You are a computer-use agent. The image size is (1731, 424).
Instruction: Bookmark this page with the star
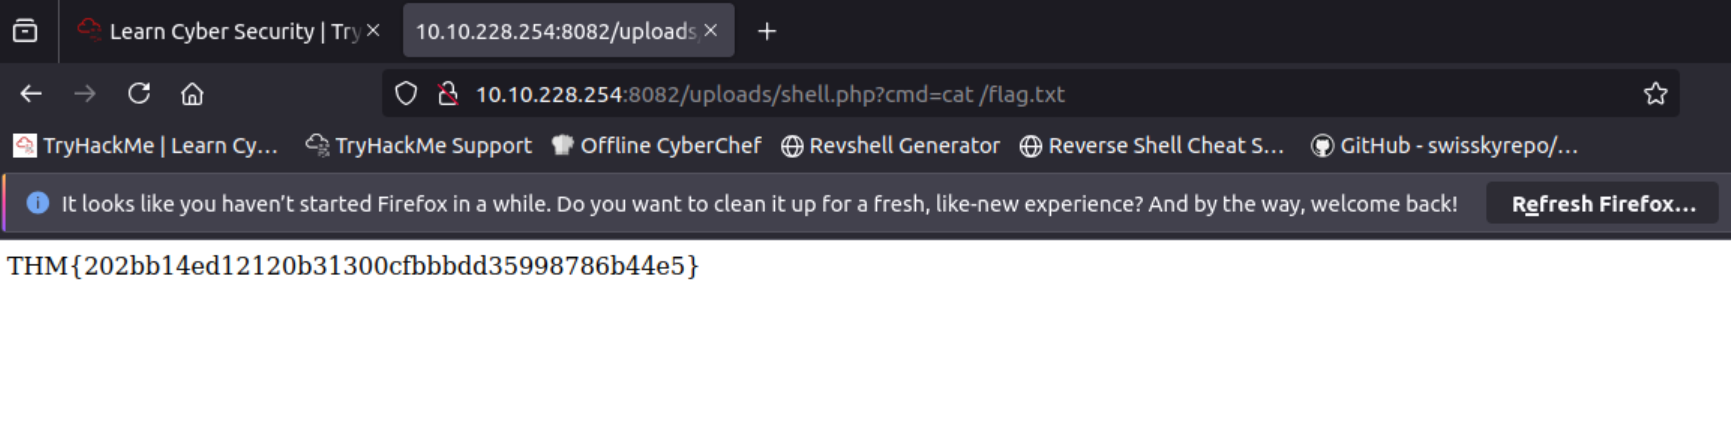click(x=1655, y=94)
